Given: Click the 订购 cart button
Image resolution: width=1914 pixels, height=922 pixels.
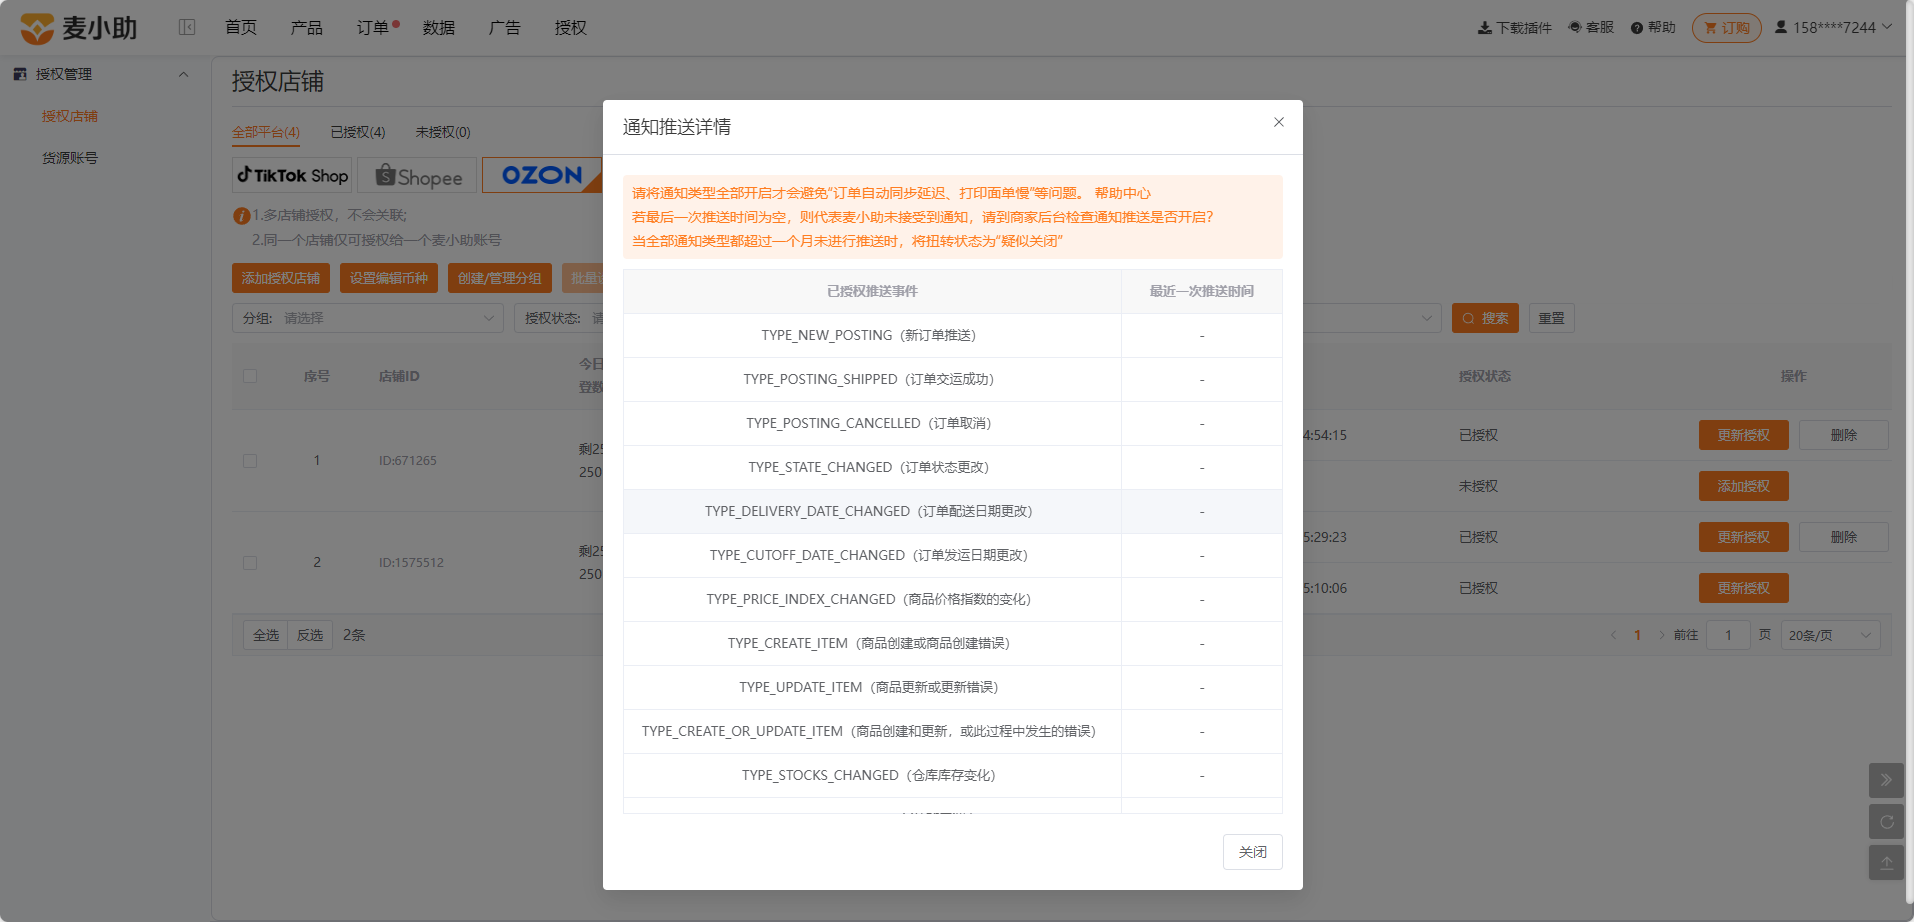Looking at the screenshot, I should (1727, 27).
